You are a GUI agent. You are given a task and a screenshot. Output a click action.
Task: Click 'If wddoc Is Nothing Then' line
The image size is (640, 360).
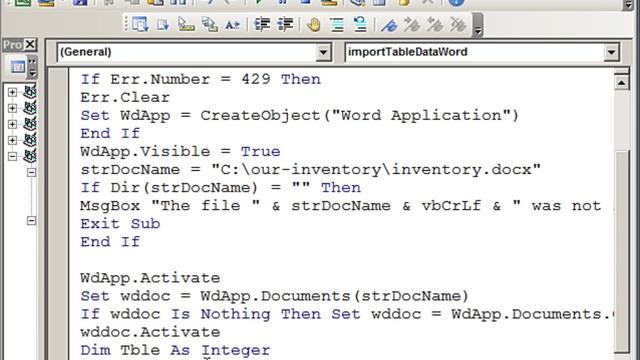point(346,314)
